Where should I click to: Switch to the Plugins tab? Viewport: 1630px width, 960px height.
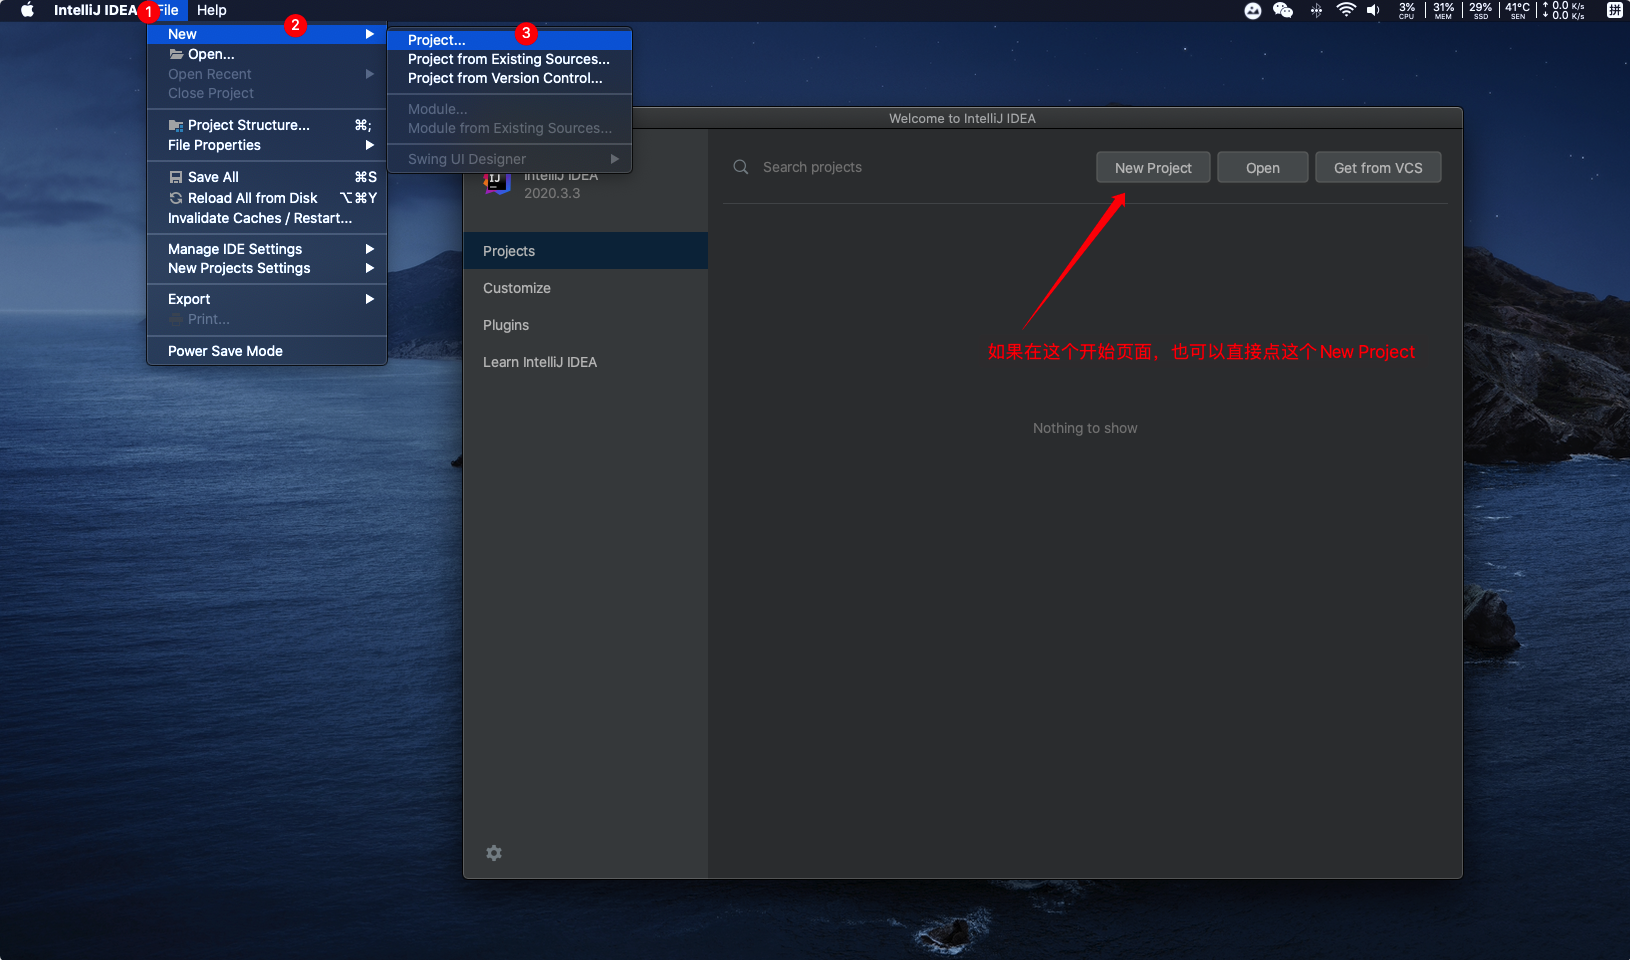pos(586,325)
